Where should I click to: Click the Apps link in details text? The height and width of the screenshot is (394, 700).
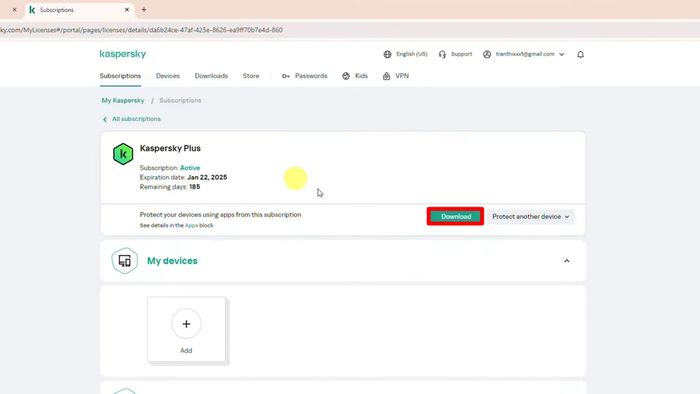191,225
